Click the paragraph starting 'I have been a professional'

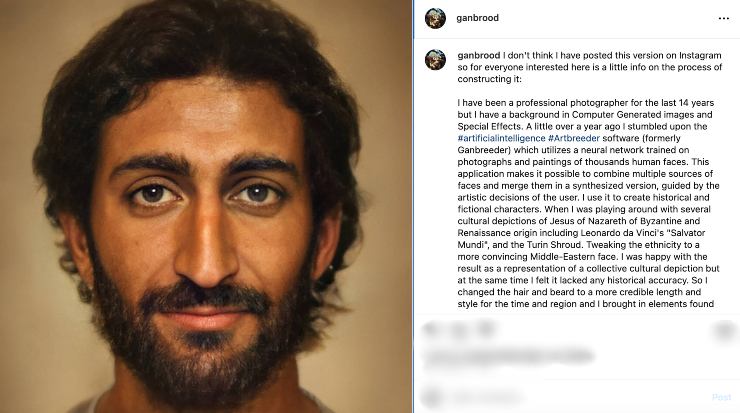pos(588,203)
